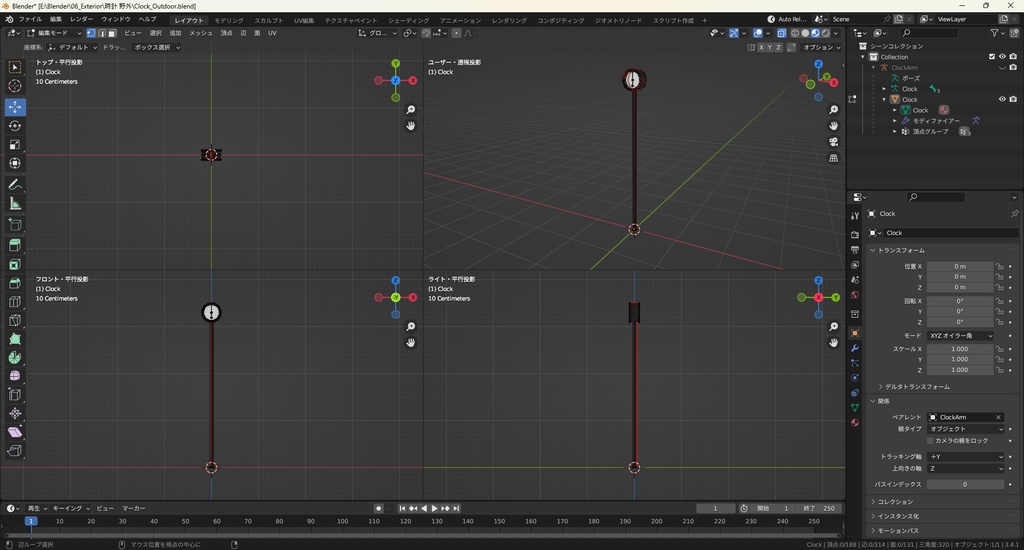1024x550 pixels.
Task: Expand the 頂点グループ item in the outliner
Action: pyautogui.click(x=896, y=131)
